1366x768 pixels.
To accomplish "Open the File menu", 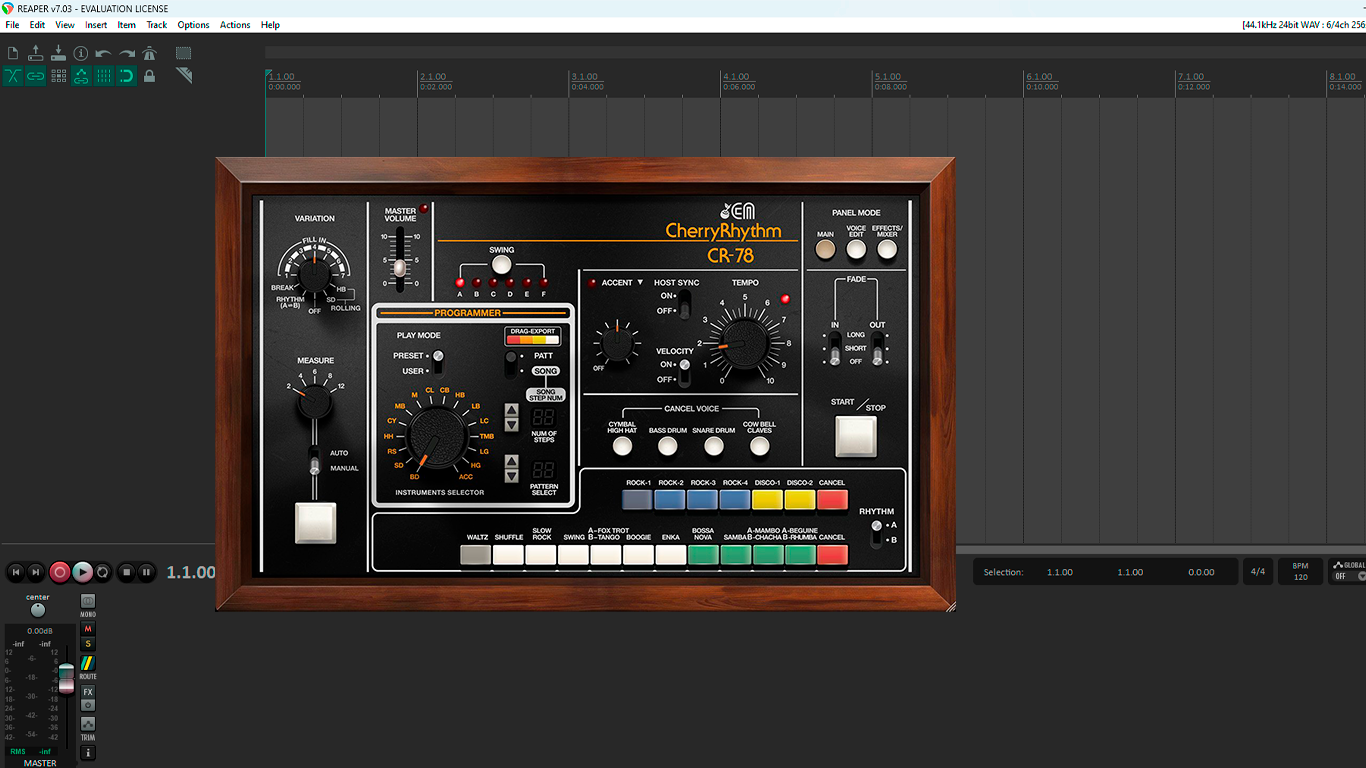I will click(12, 25).
